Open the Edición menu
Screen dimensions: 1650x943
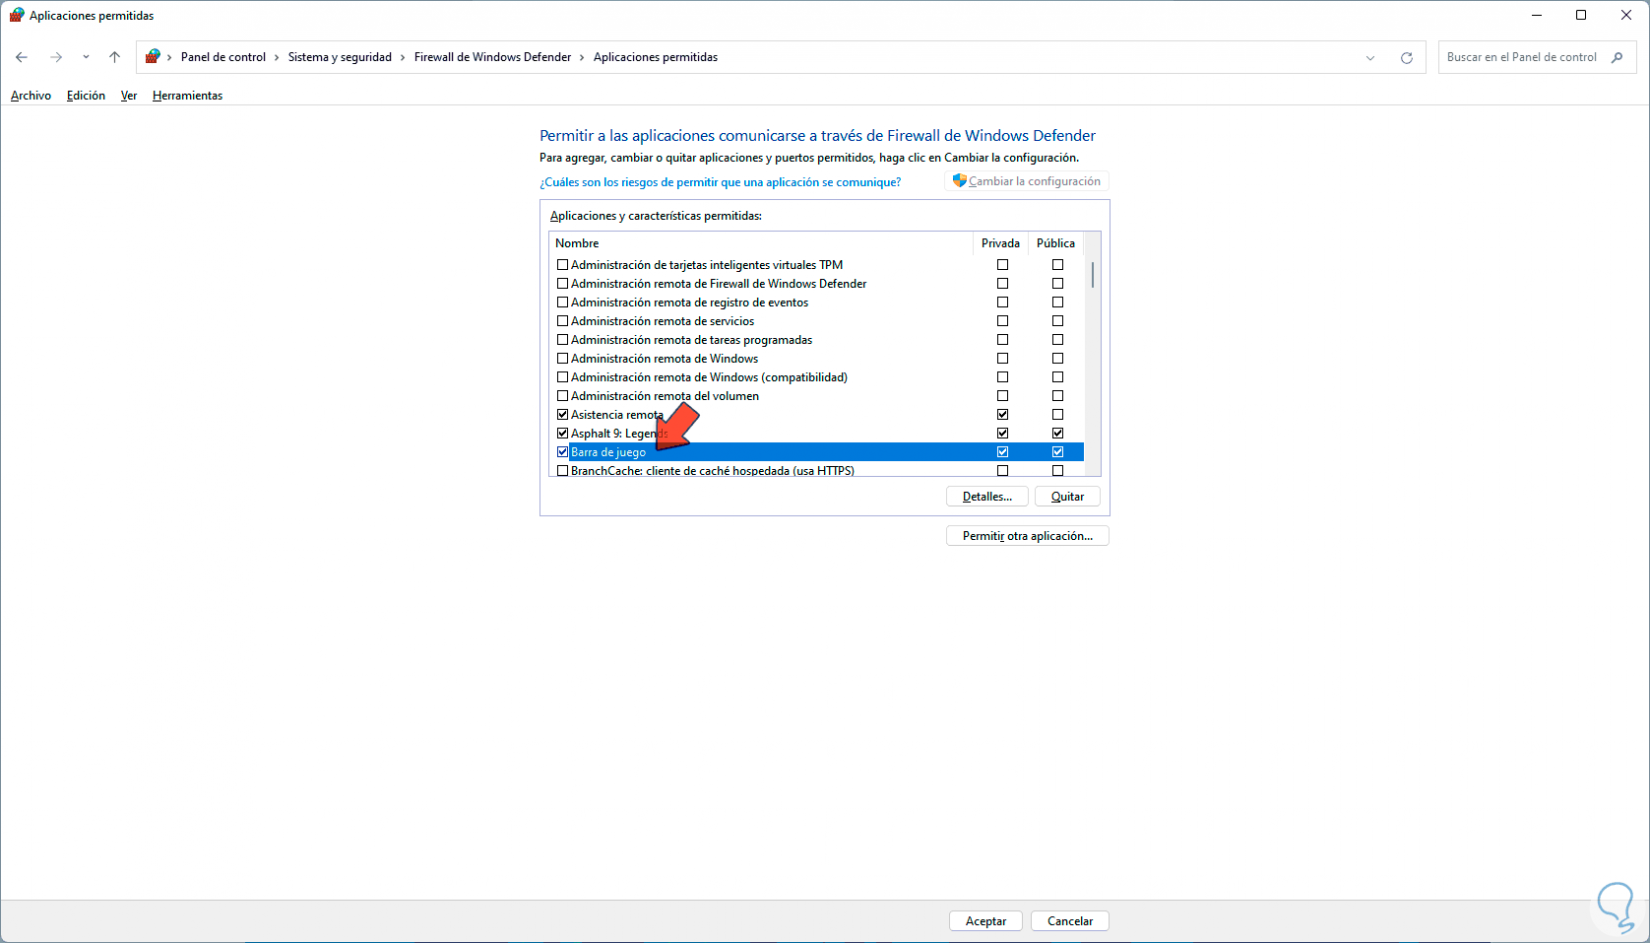[x=86, y=96]
